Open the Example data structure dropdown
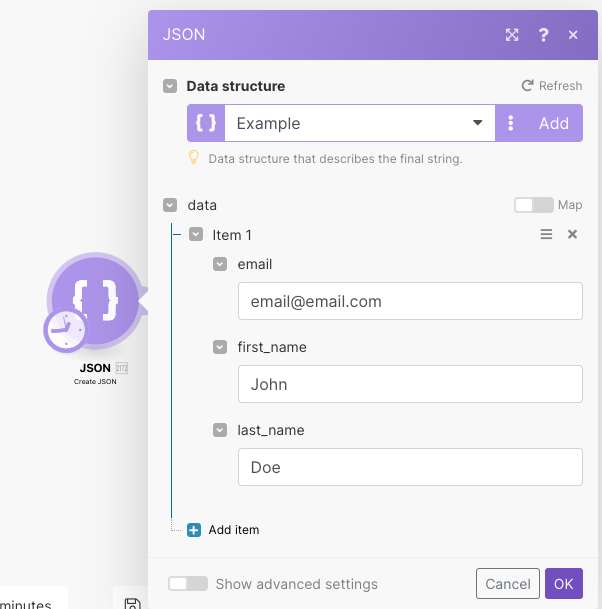Image resolution: width=602 pixels, height=609 pixels. 360,123
